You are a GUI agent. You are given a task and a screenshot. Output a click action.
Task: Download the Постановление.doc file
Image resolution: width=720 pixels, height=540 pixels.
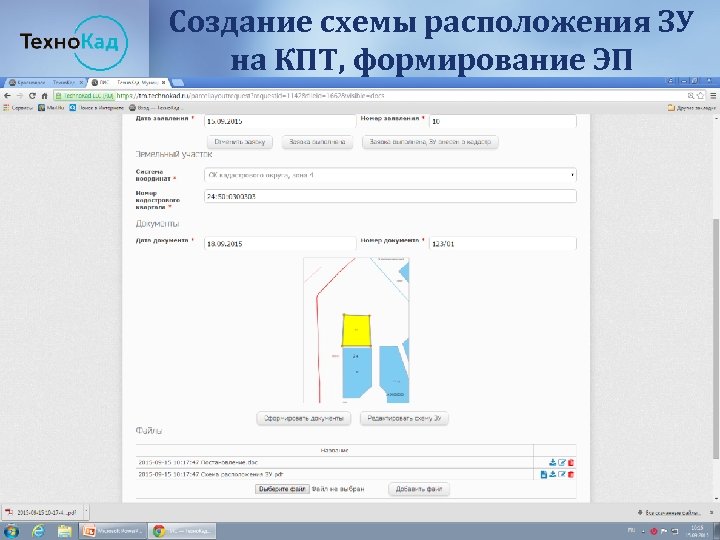(x=552, y=462)
